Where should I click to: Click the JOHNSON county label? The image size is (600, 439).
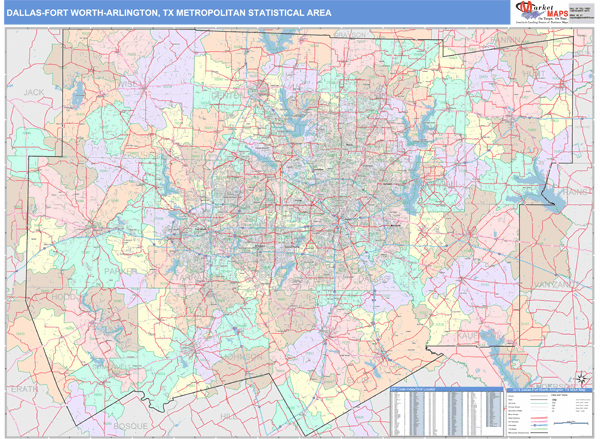tap(243, 357)
